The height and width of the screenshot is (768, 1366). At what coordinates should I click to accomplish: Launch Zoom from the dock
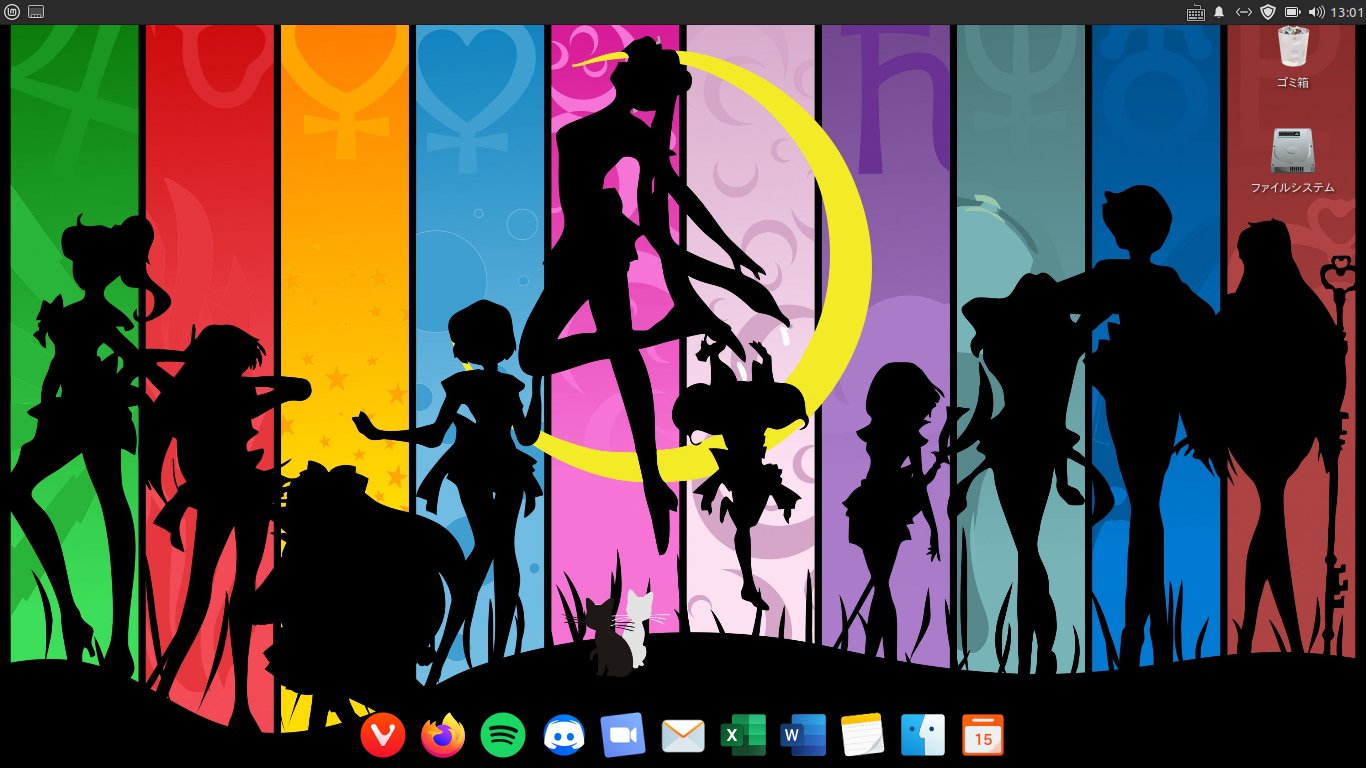click(x=623, y=735)
